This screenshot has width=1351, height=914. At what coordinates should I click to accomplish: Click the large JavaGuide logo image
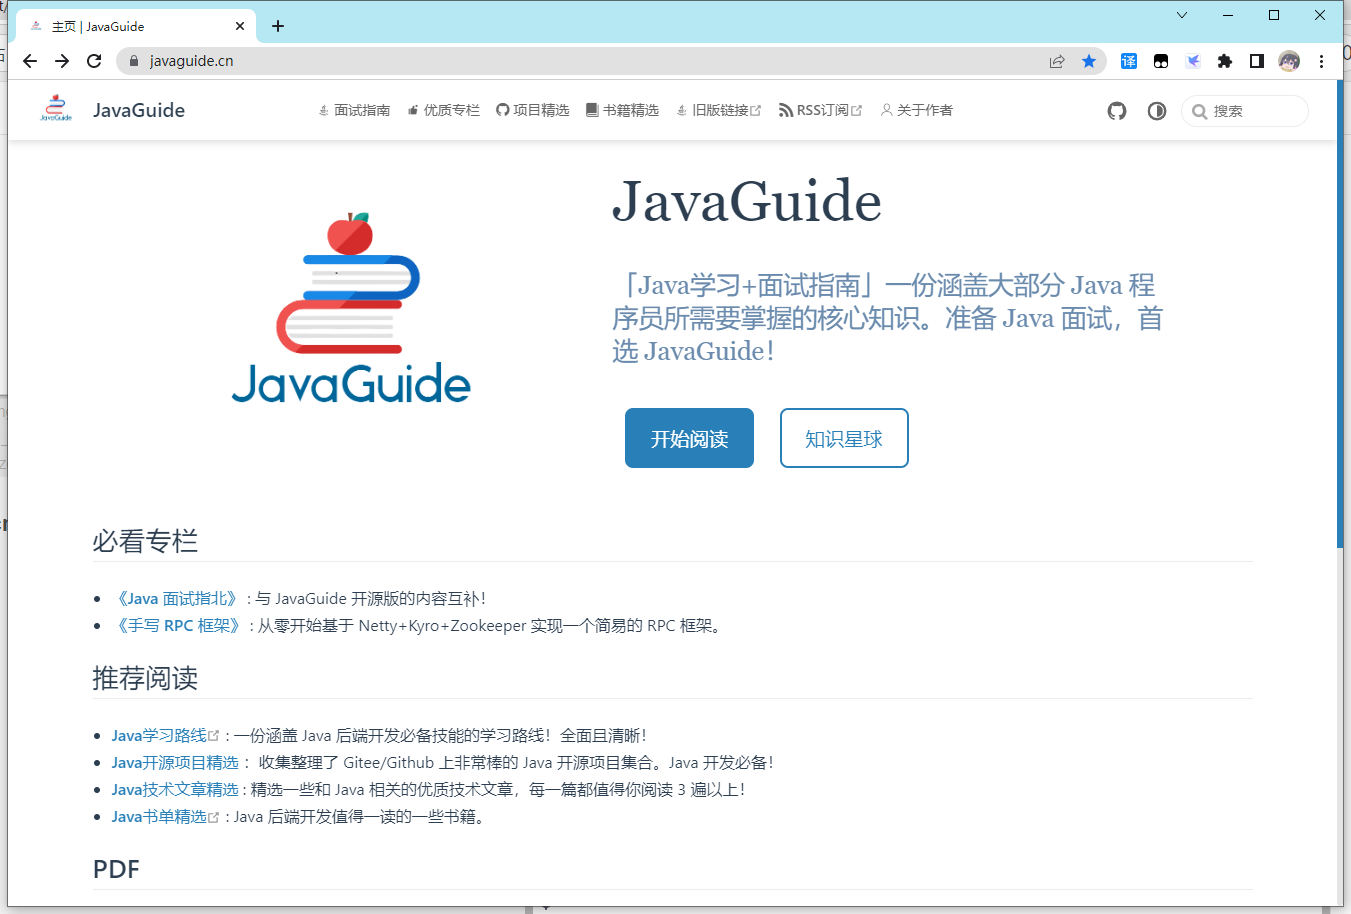point(350,308)
